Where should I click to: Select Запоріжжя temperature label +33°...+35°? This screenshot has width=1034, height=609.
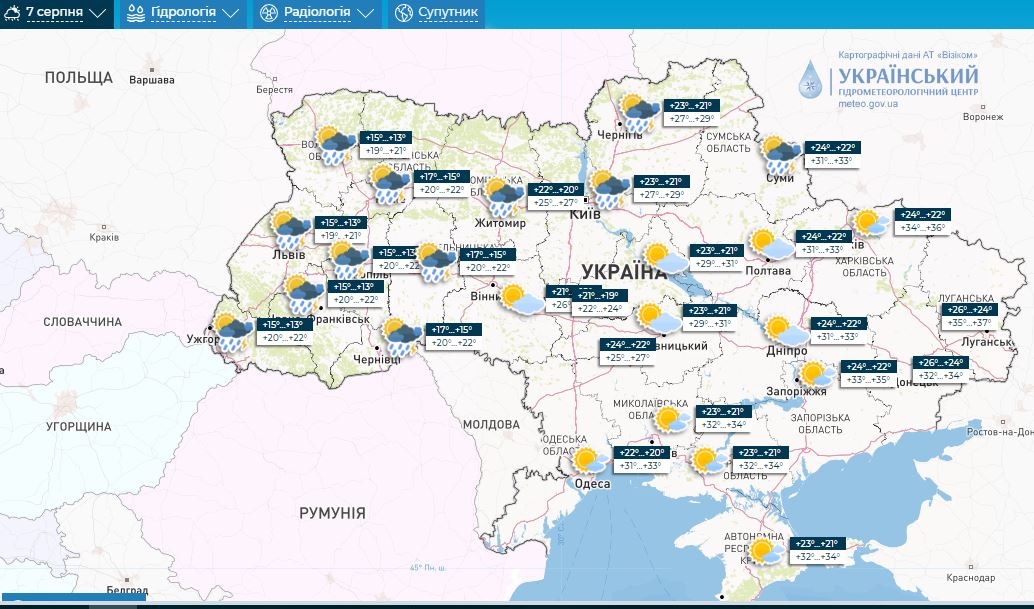pos(868,379)
